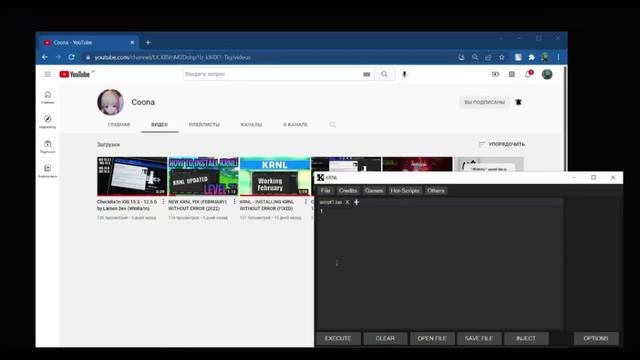Click the YouTube search magnifier button
The height and width of the screenshot is (360, 640).
384,74
